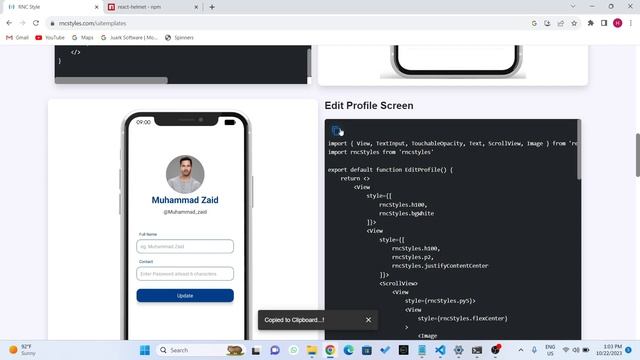Open the Juank Software bookmark
Viewport: 640px width, 360px height.
click(129, 38)
